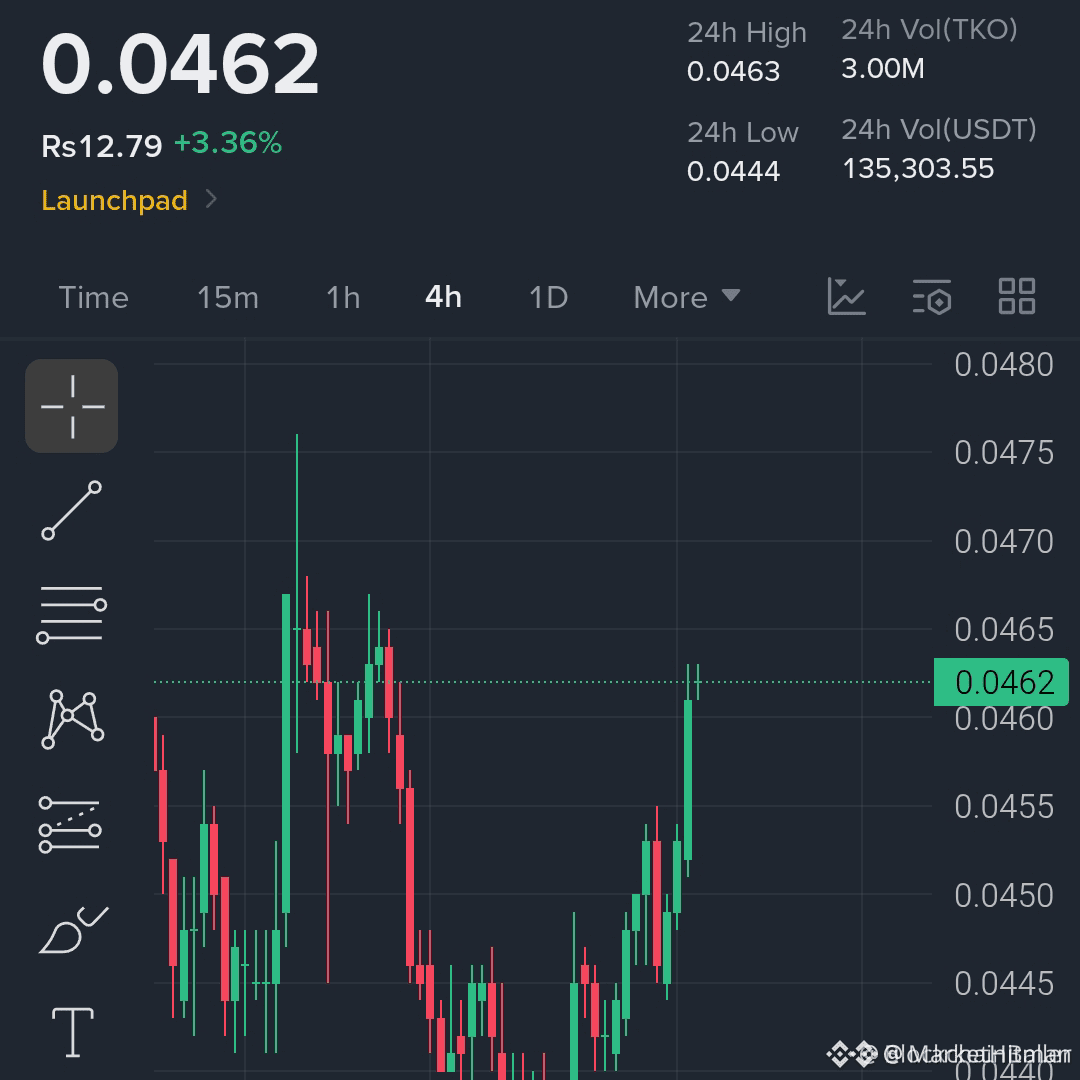Click the Rs12.79 converted price
The width and height of the screenshot is (1080, 1080).
[102, 146]
